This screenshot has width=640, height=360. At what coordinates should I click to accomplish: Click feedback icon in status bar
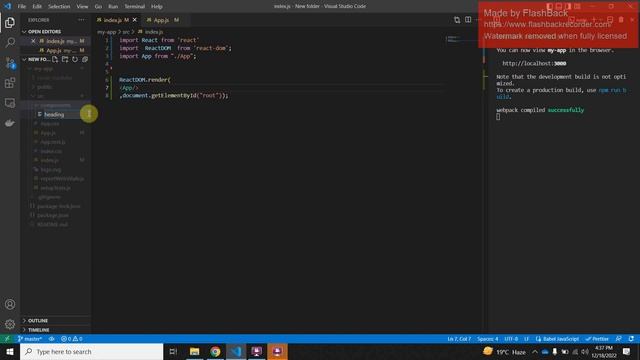[x=619, y=339]
